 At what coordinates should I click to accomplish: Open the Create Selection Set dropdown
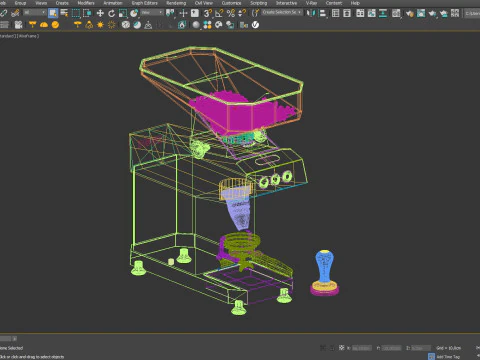point(282,13)
